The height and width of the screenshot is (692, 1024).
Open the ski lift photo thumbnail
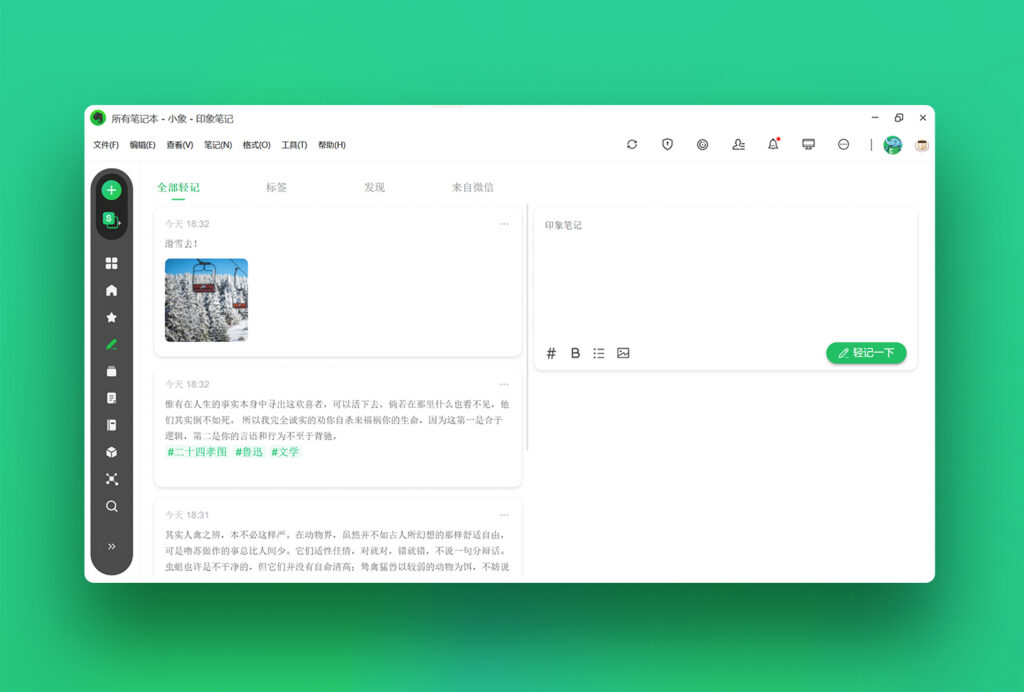tap(206, 300)
